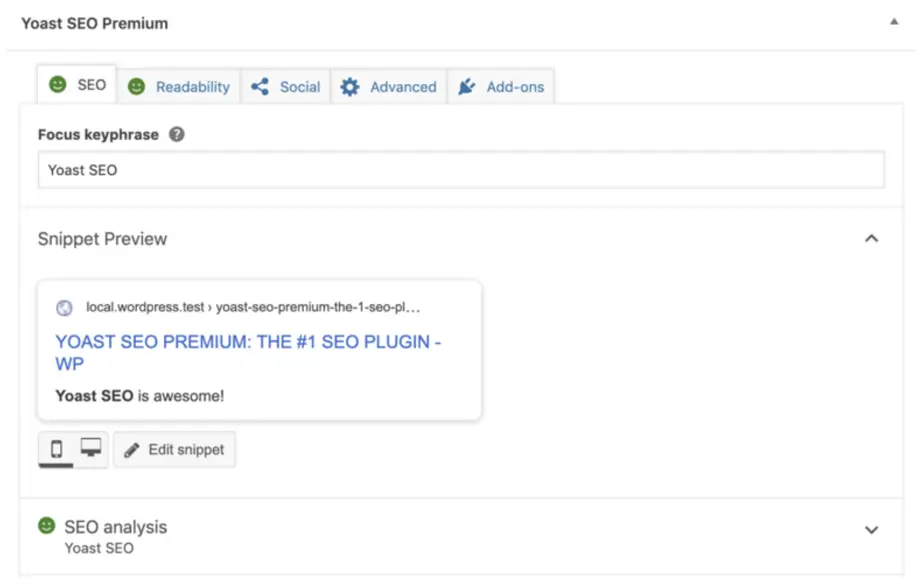Click the pencil icon on Edit snippet
The image size is (921, 585).
132,450
